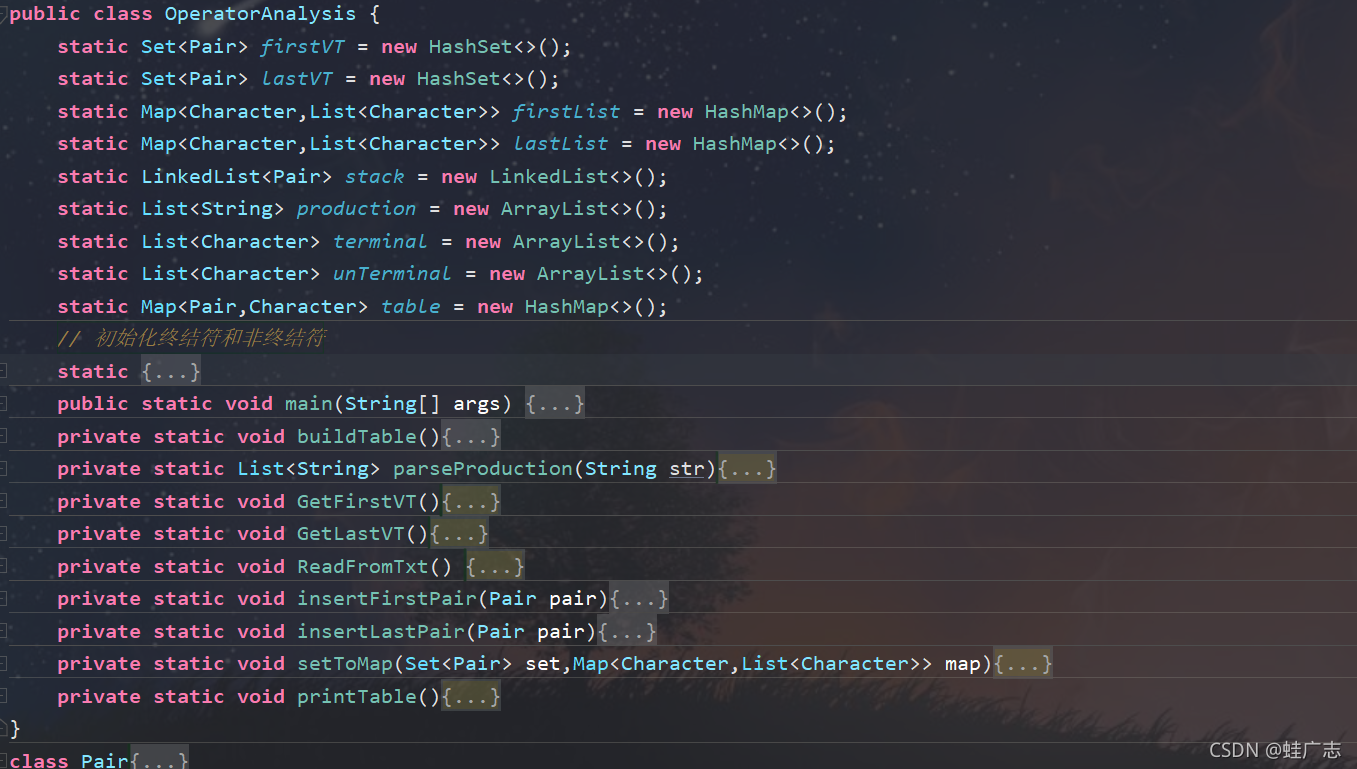Click the GetLastVT method name
The width and height of the screenshot is (1357, 769).
350,534
